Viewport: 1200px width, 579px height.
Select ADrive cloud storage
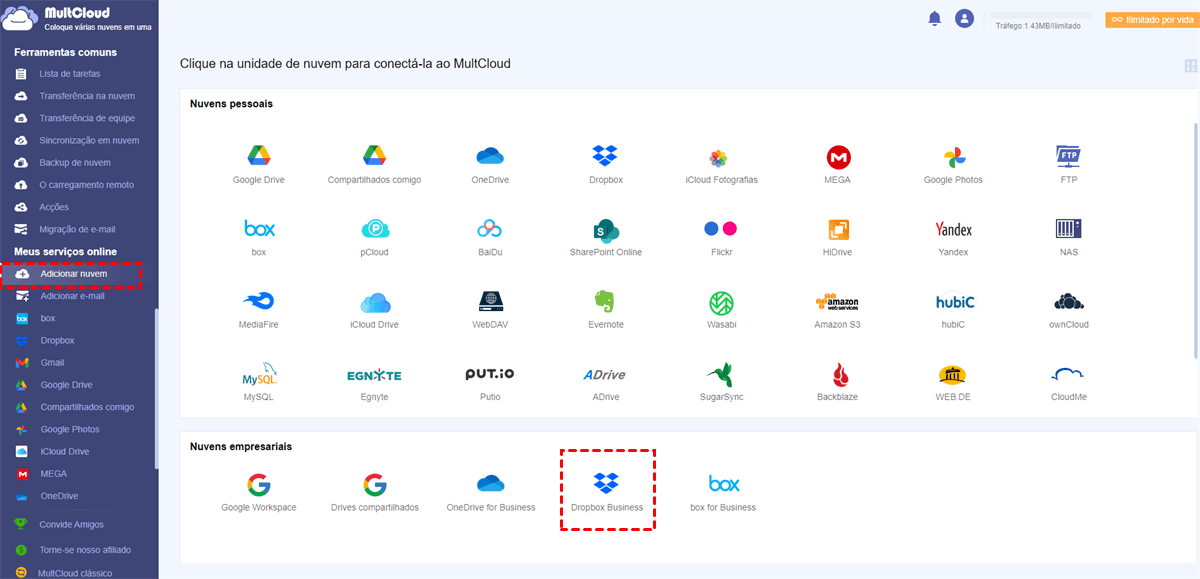click(x=604, y=375)
